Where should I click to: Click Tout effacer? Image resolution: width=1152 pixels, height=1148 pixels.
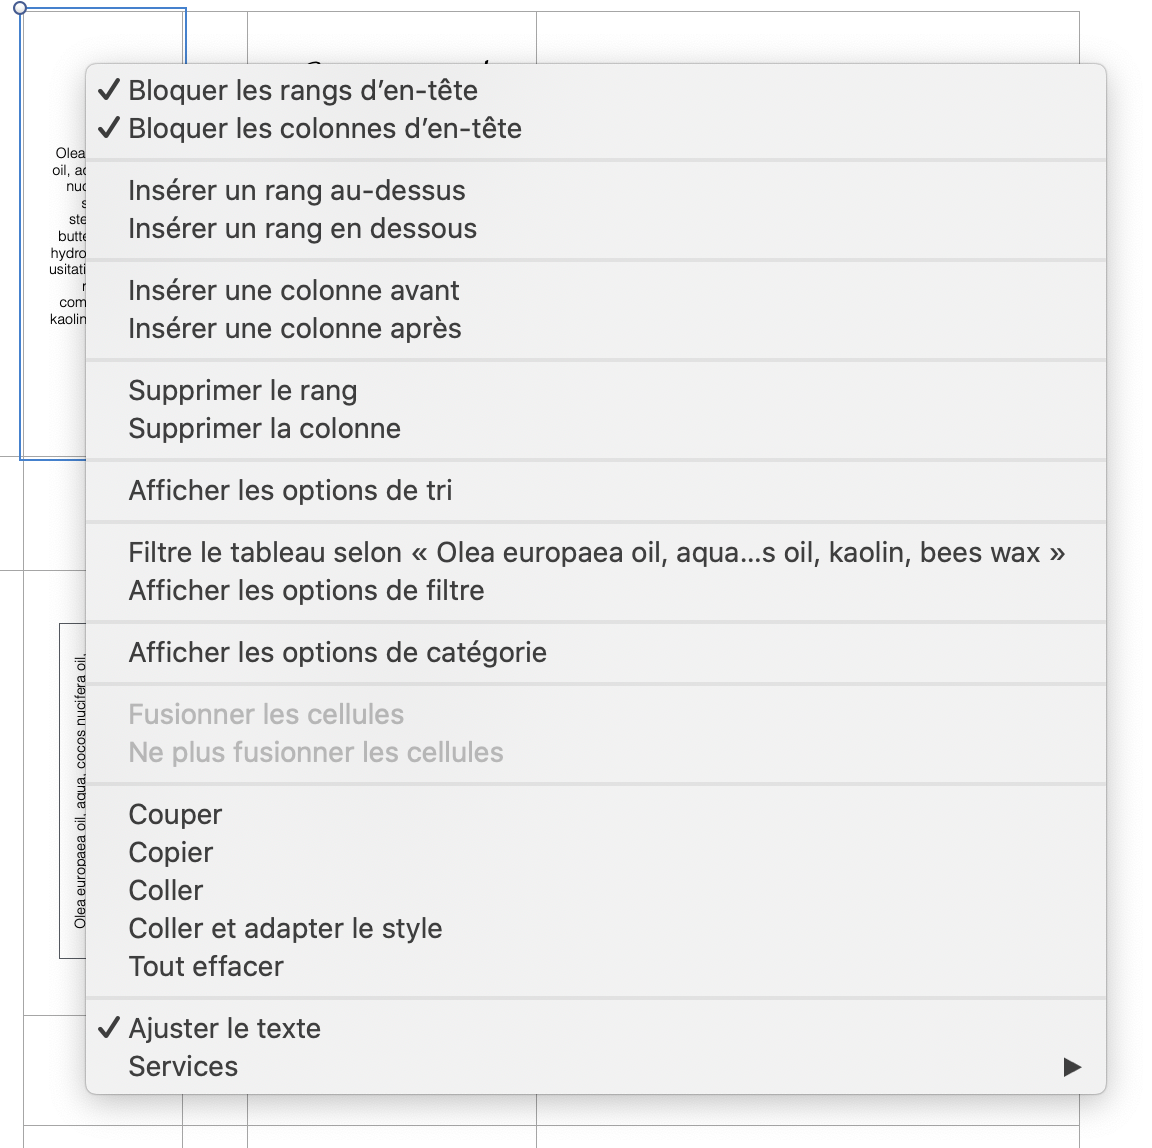(x=206, y=967)
